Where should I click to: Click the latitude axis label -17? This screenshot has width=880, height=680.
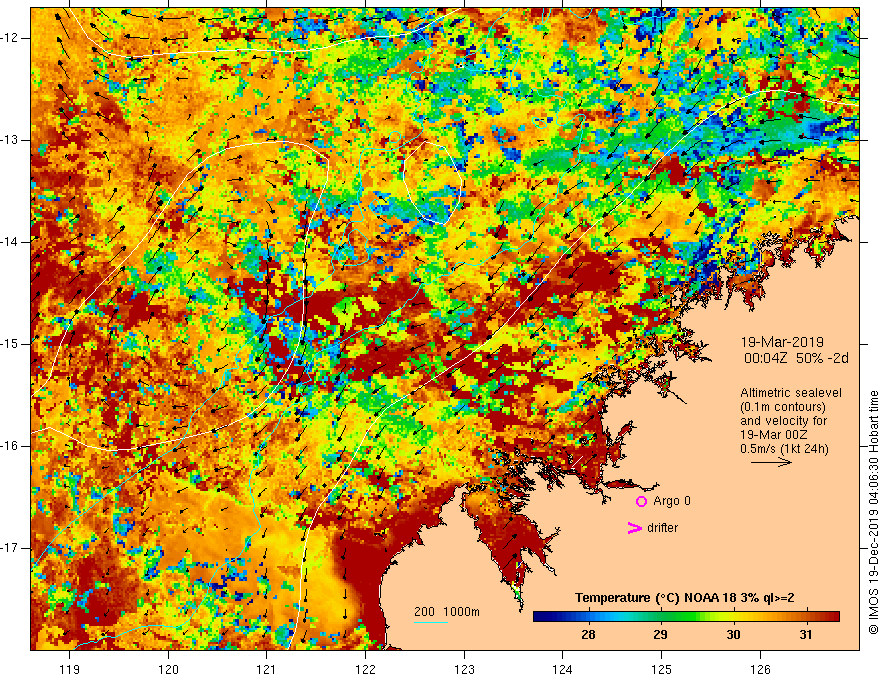(x=10, y=548)
